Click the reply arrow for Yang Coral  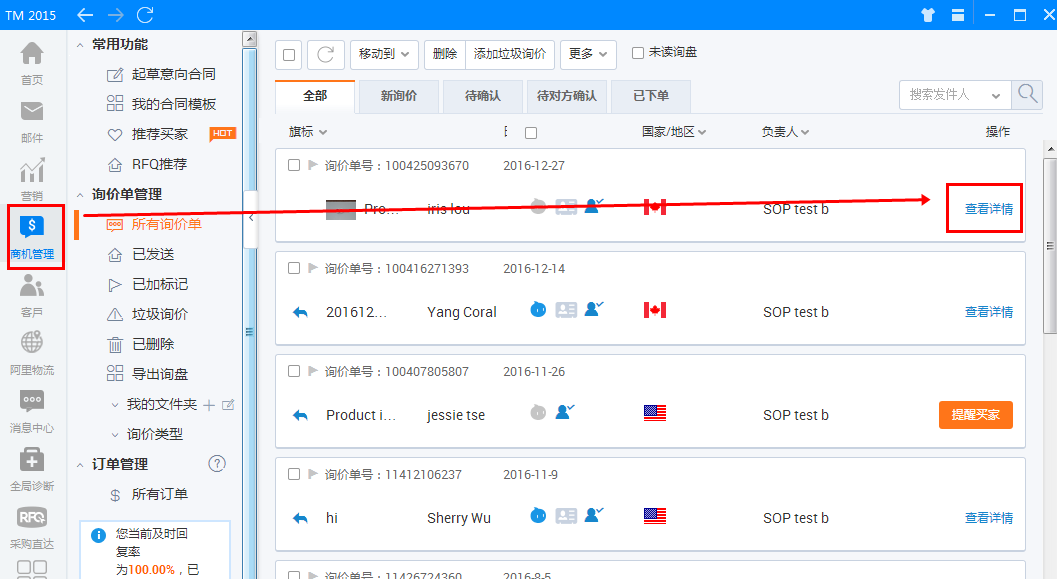pos(301,312)
